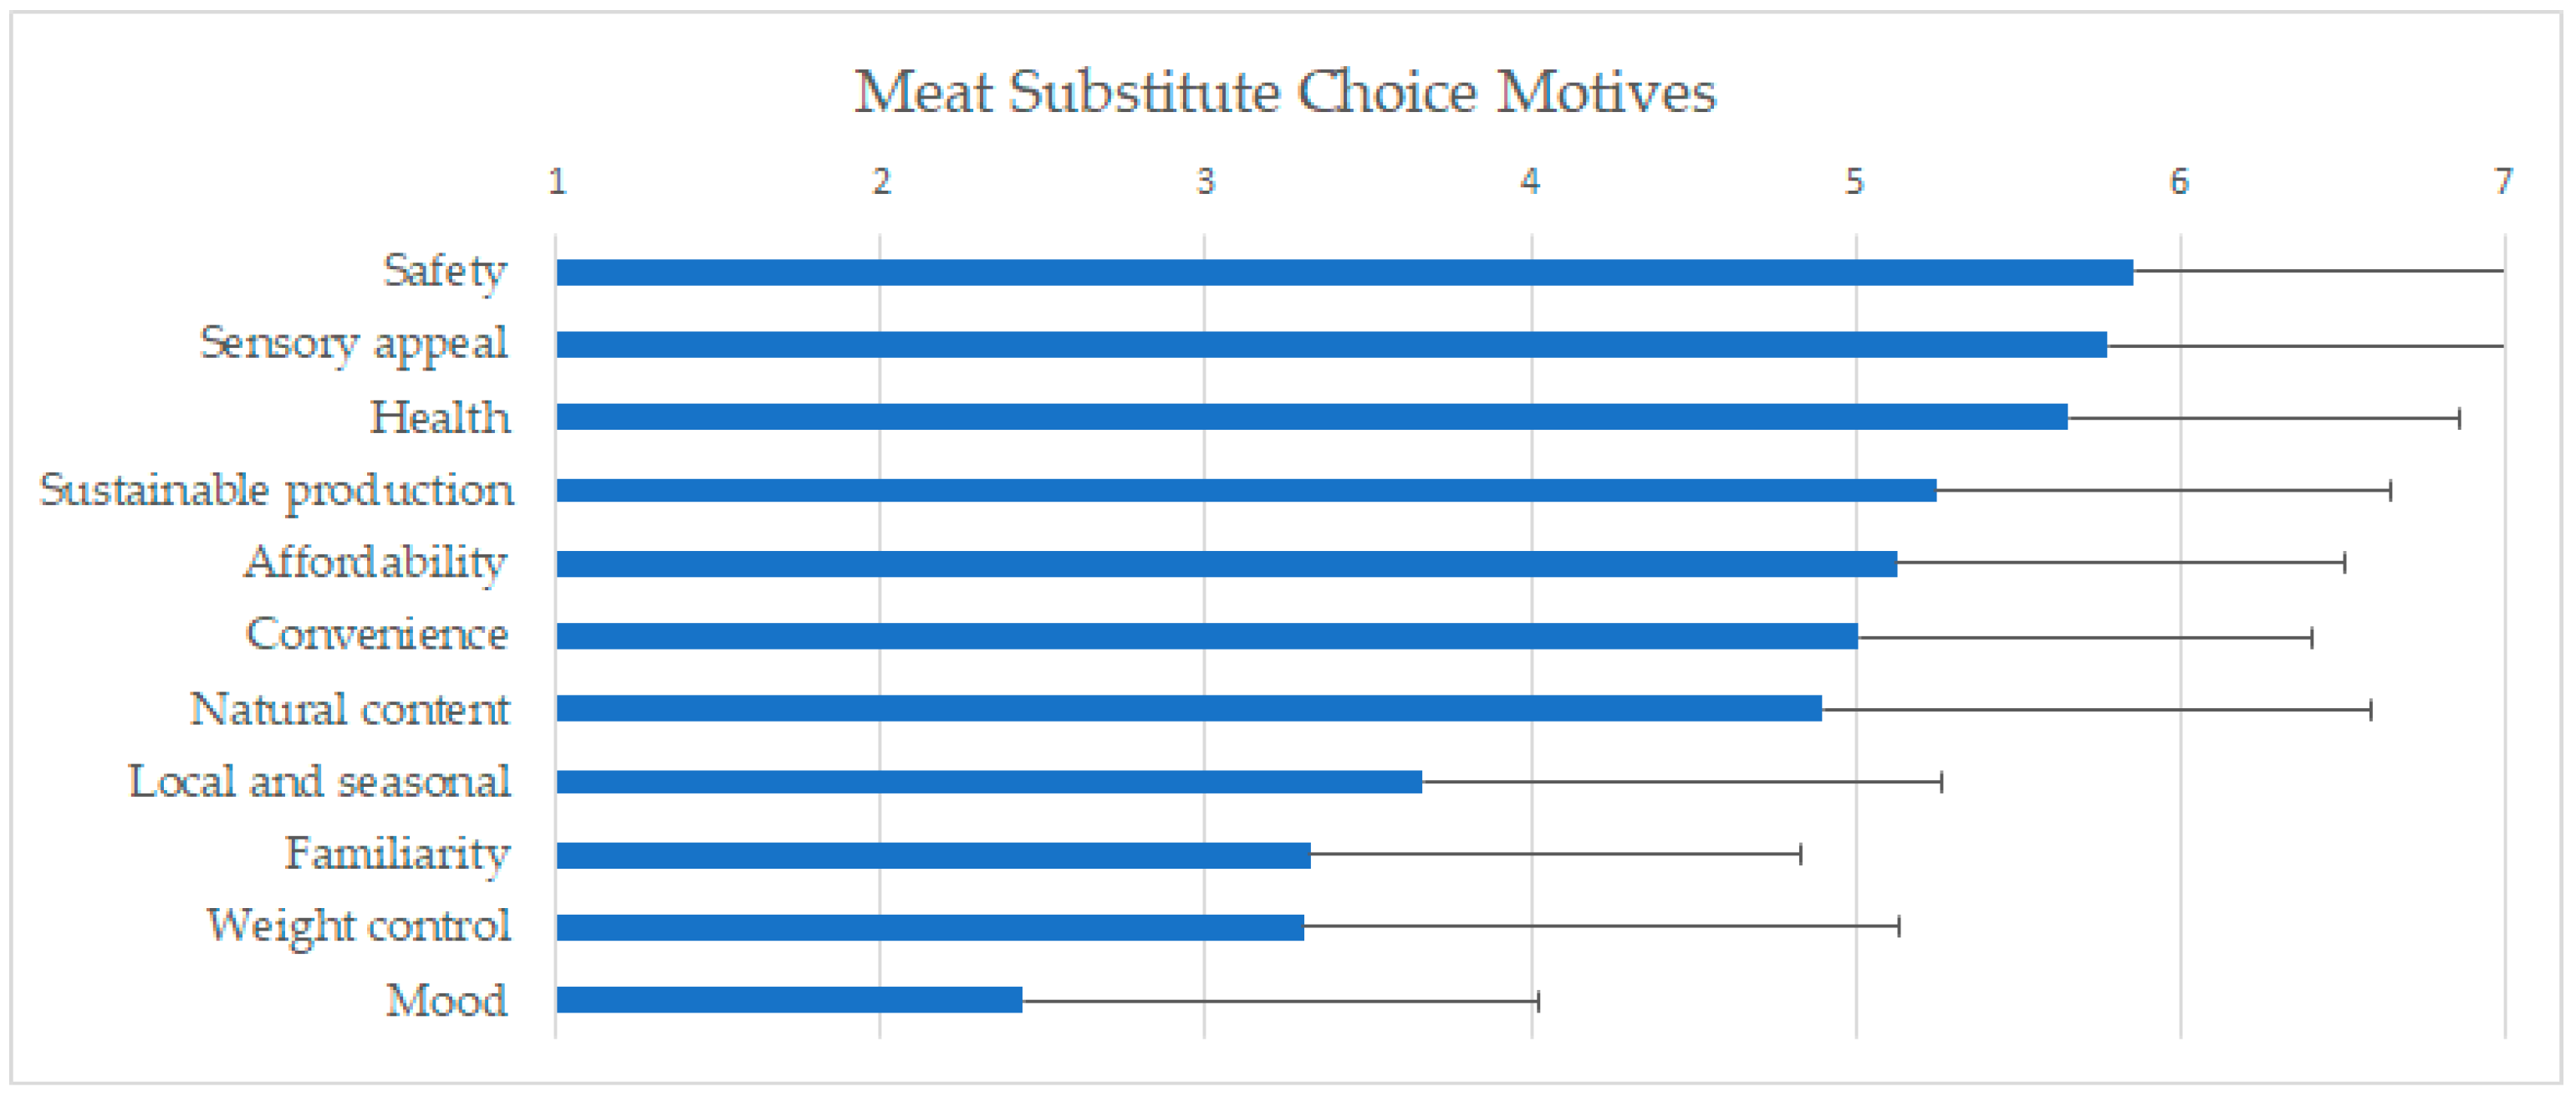2576x1097 pixels.
Task: Select the Mood axis label
Action: click(446, 1000)
